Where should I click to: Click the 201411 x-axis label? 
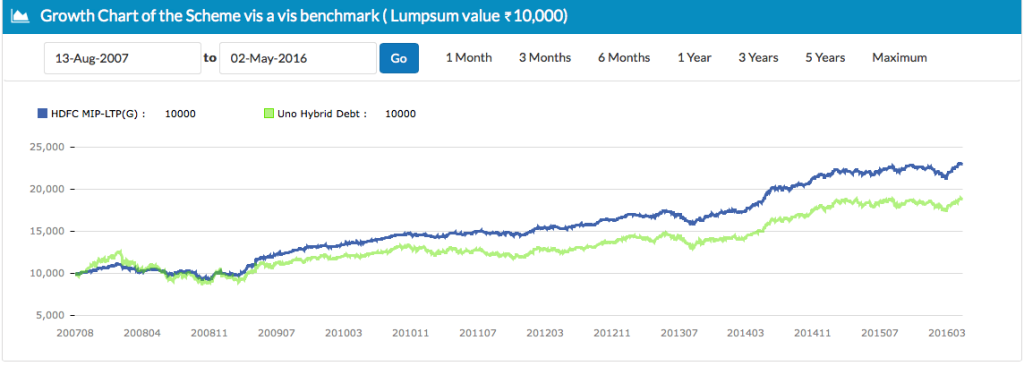813,333
